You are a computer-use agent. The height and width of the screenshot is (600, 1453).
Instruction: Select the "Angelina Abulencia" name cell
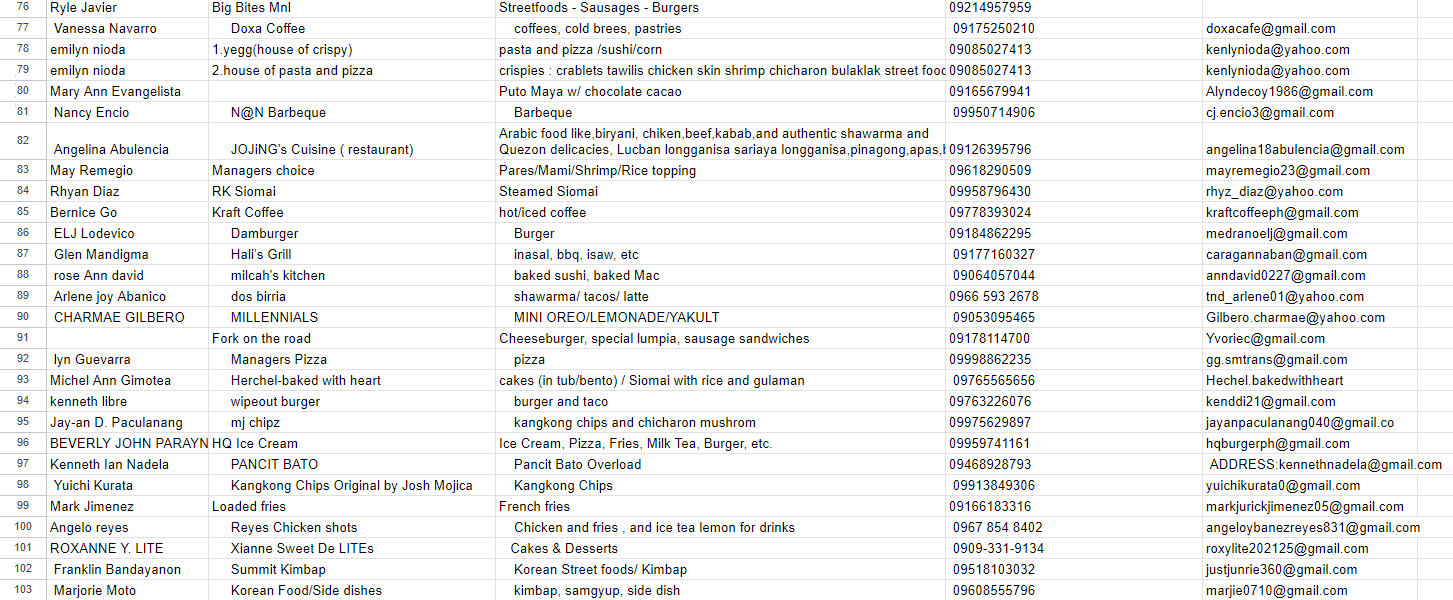coord(111,149)
